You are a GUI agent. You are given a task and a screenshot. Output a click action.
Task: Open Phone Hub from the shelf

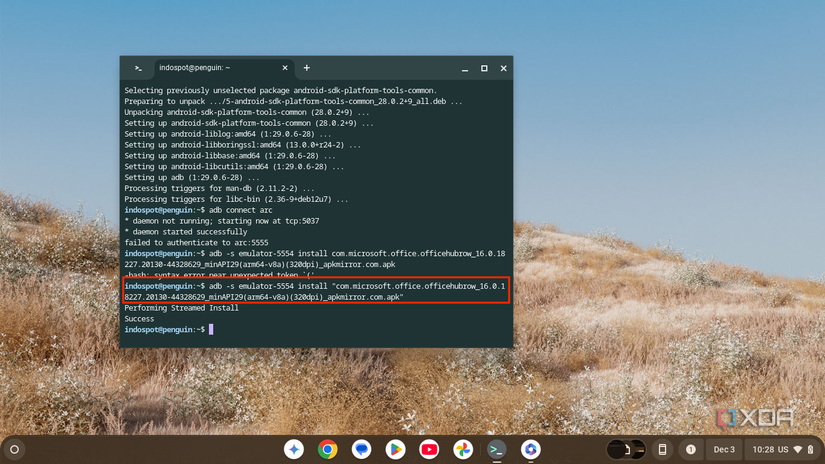(x=662, y=449)
